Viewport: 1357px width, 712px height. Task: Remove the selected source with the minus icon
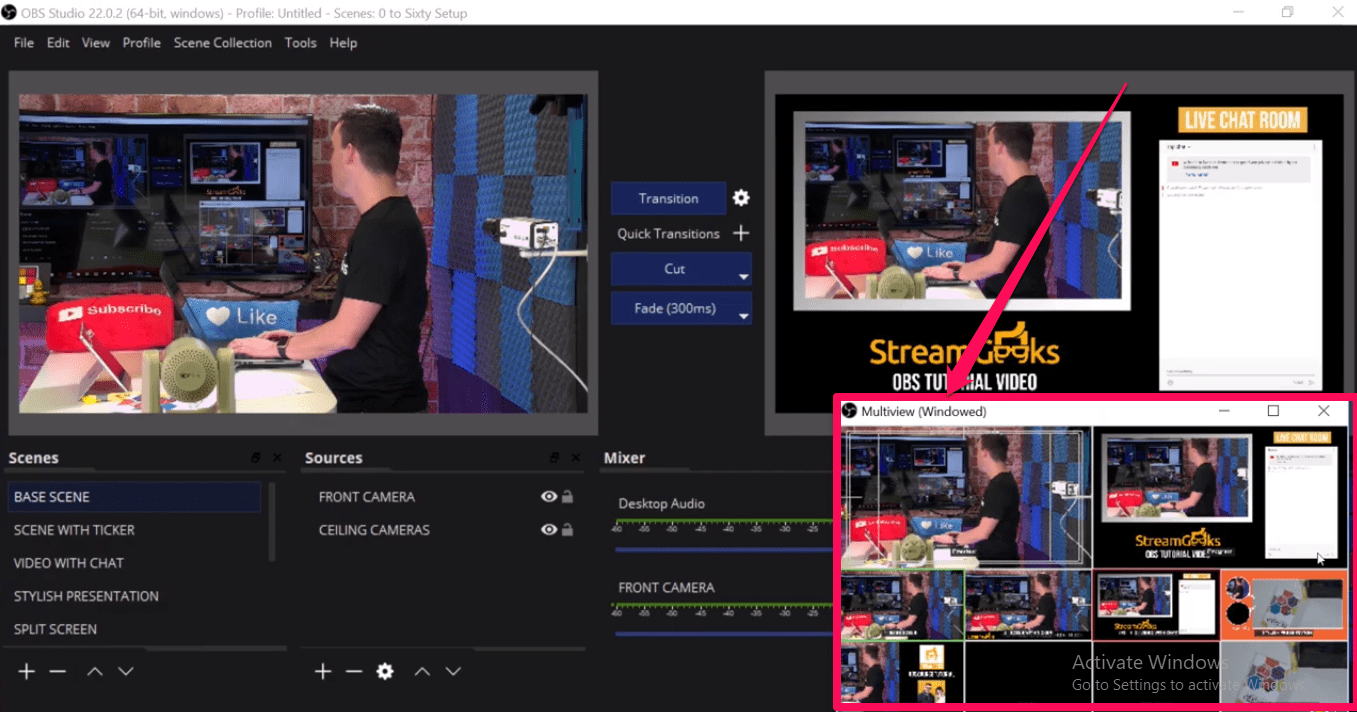[353, 671]
